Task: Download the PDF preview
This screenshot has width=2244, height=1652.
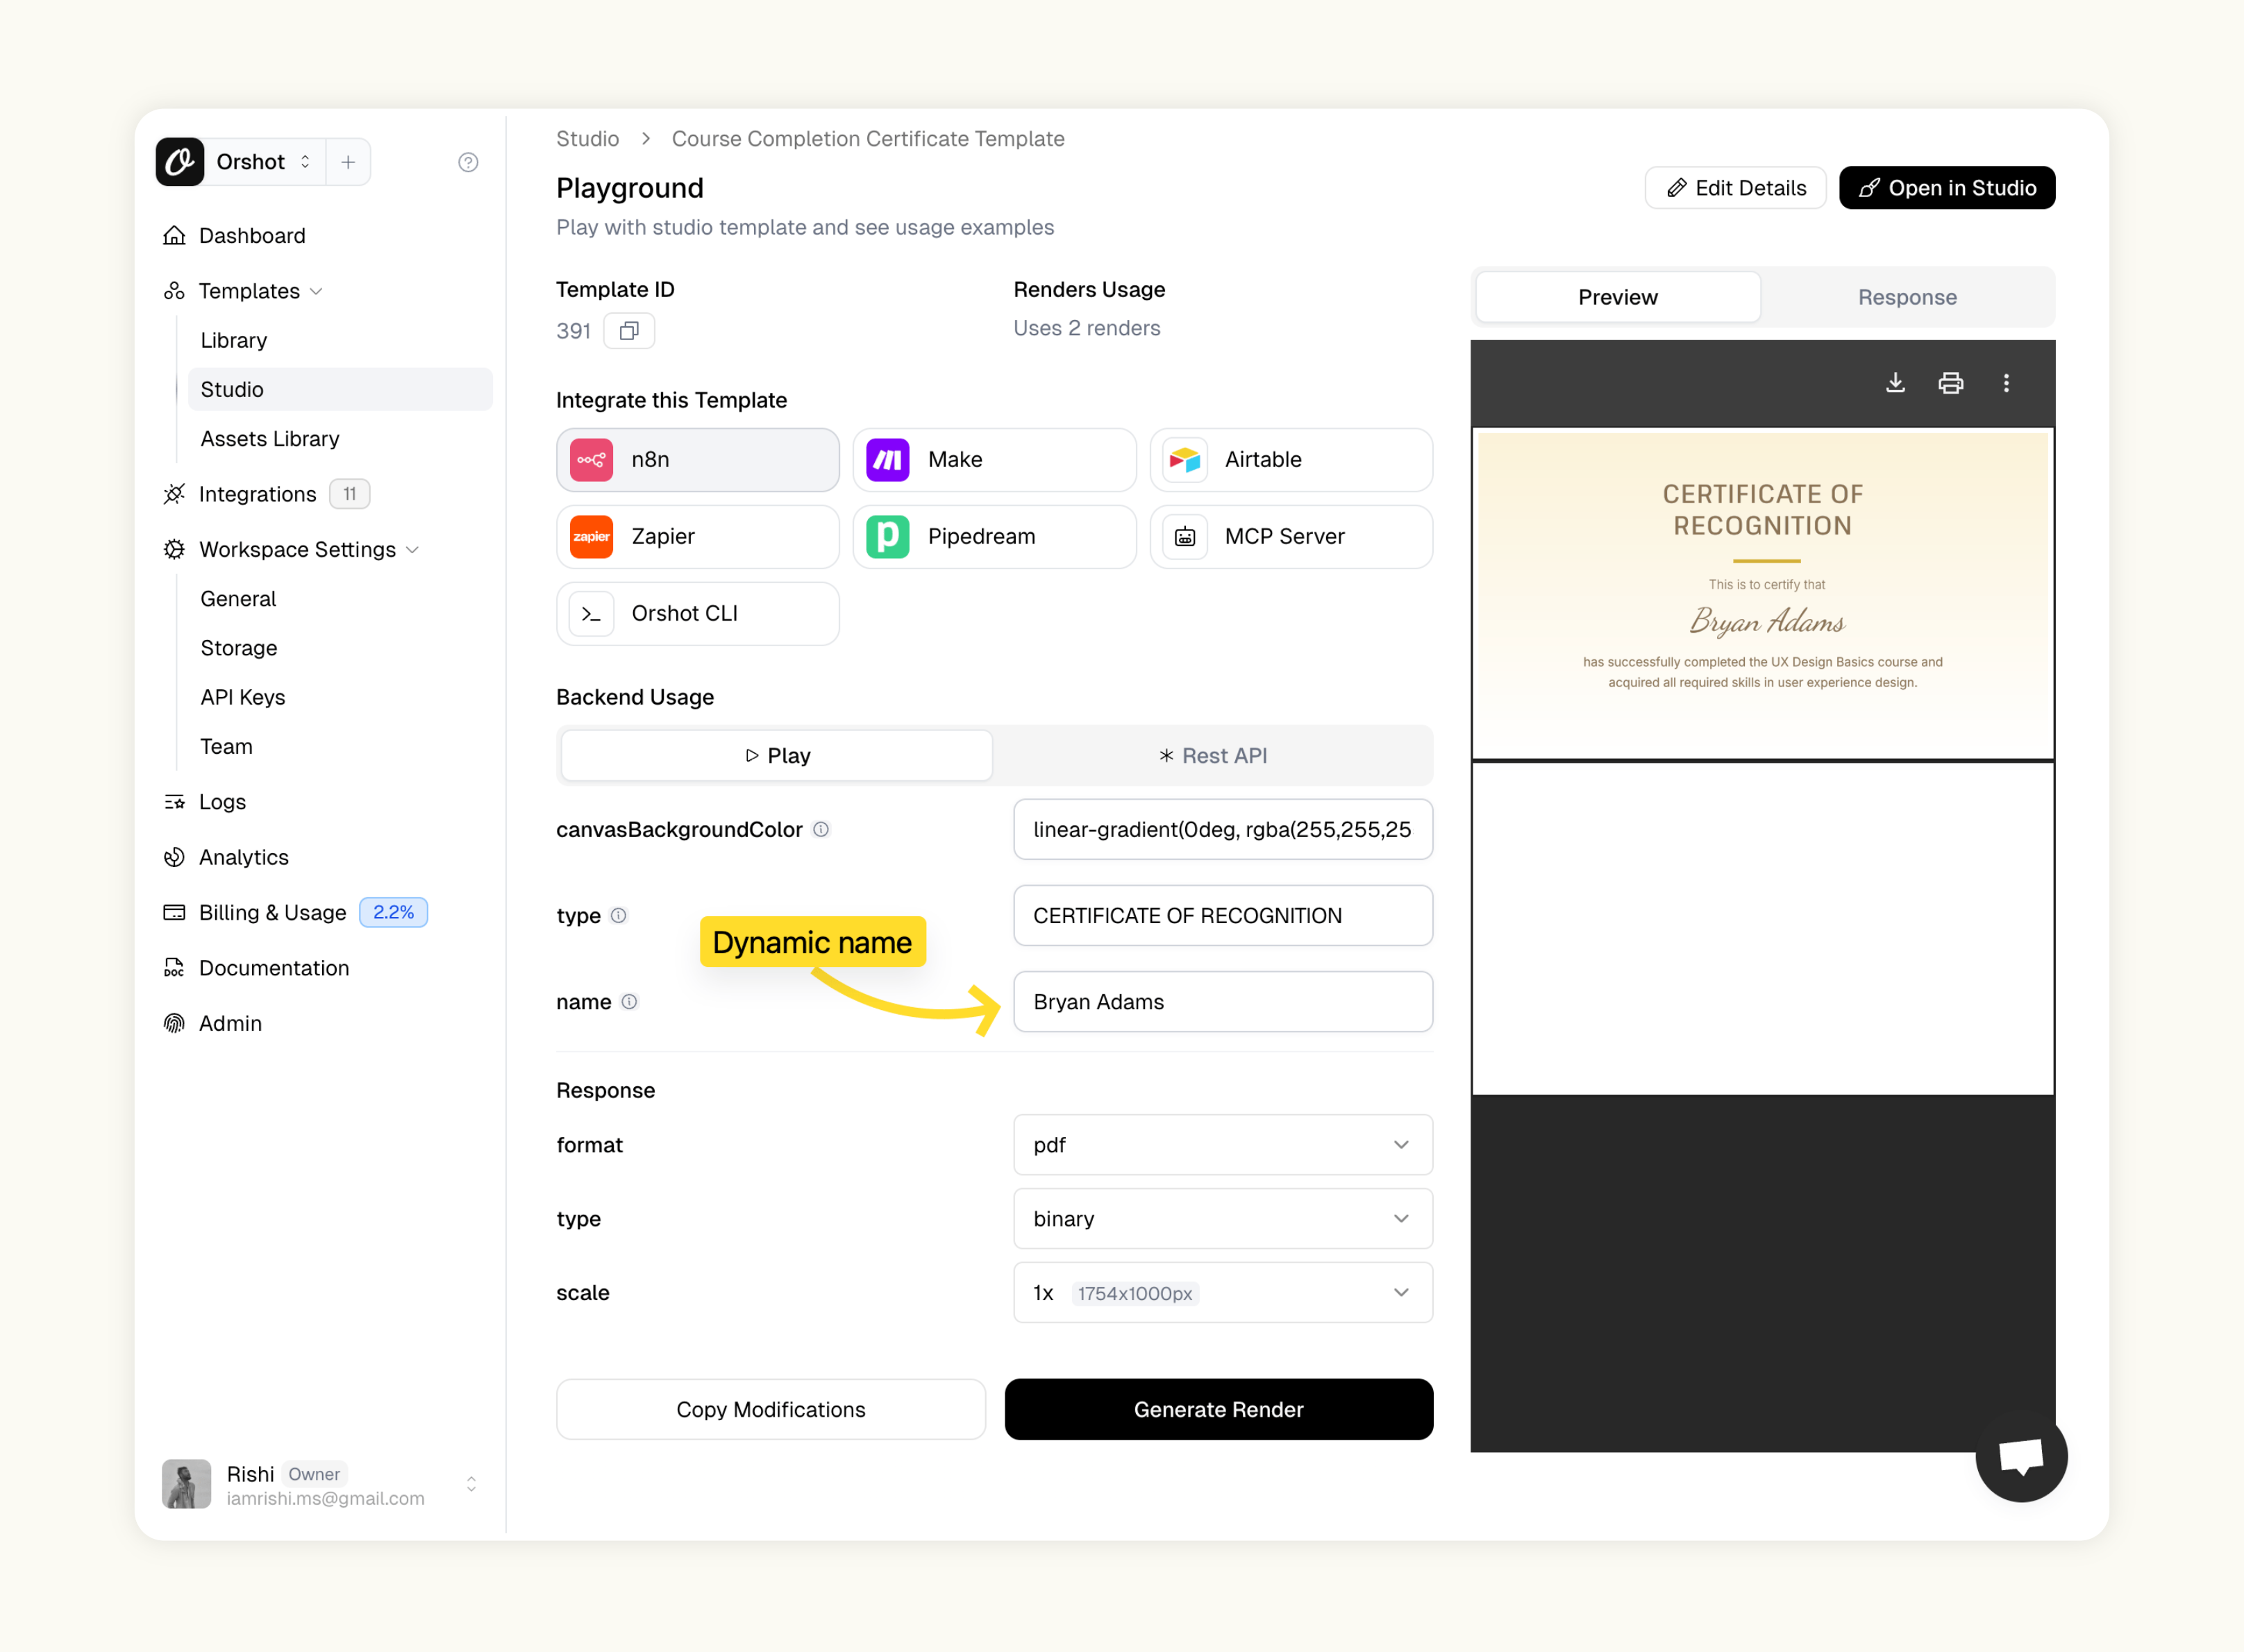Action: click(1895, 383)
